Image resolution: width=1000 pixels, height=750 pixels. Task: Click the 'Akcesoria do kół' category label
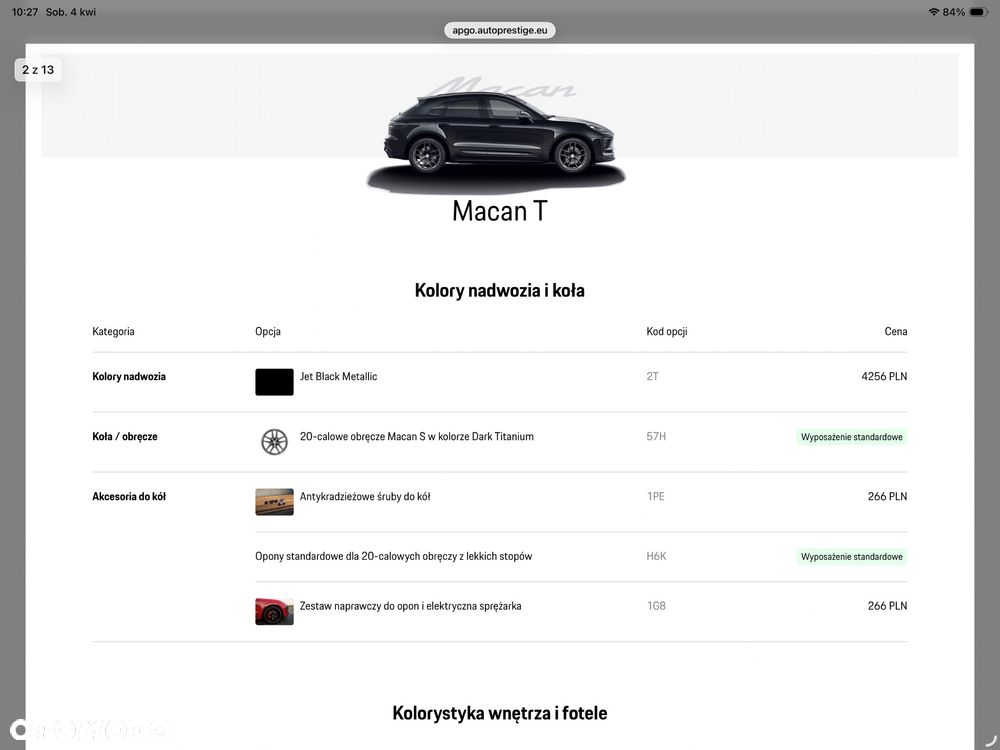(129, 496)
